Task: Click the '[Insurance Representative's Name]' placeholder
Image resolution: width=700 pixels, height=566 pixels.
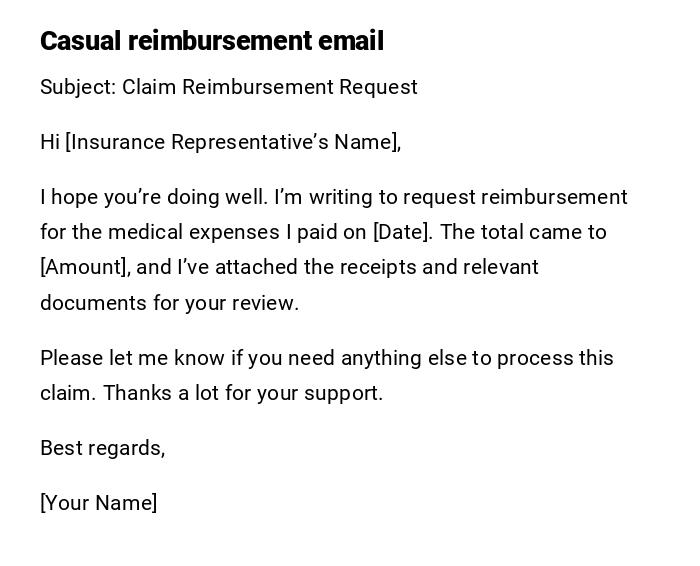Action: 233,142
